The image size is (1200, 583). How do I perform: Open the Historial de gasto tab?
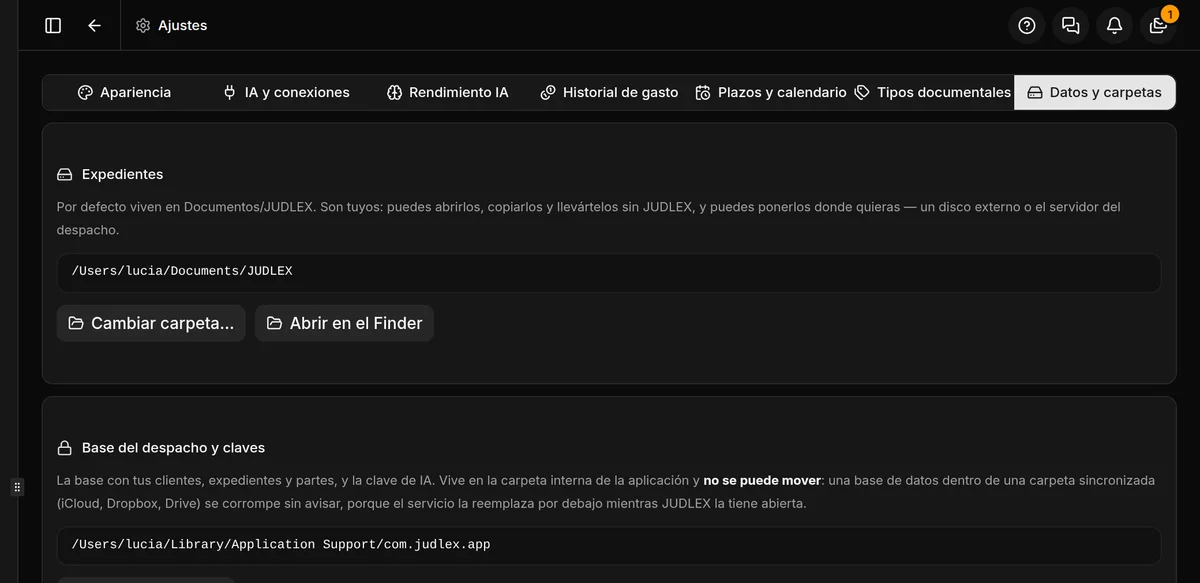click(609, 92)
